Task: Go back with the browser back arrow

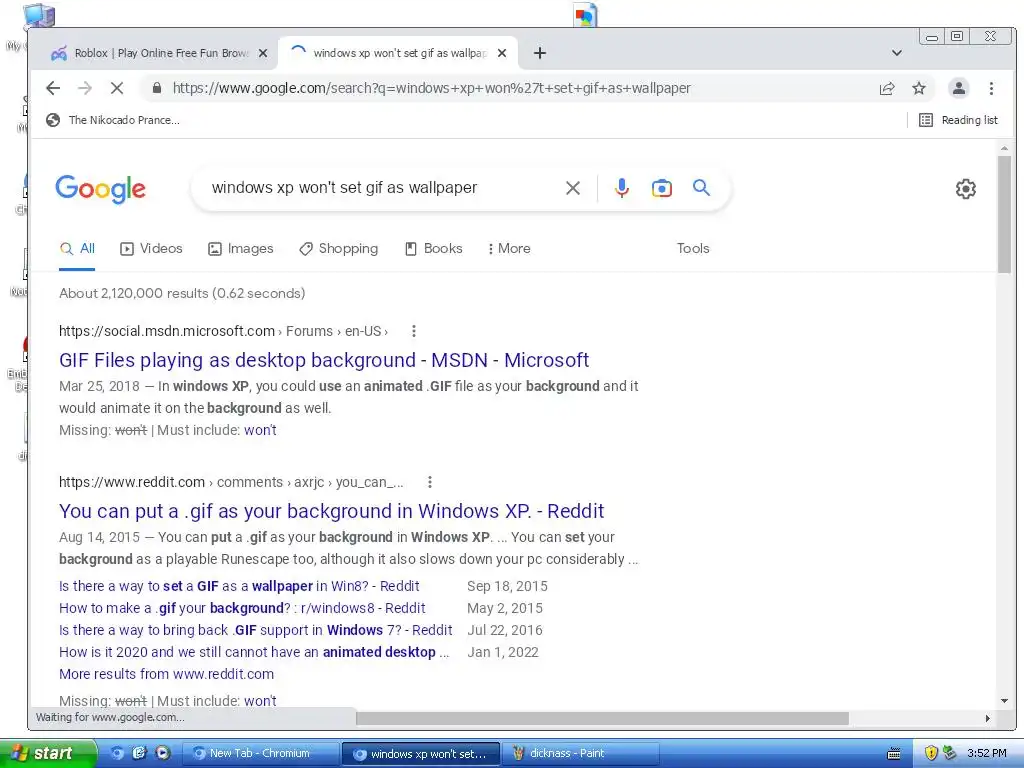Action: tap(53, 88)
